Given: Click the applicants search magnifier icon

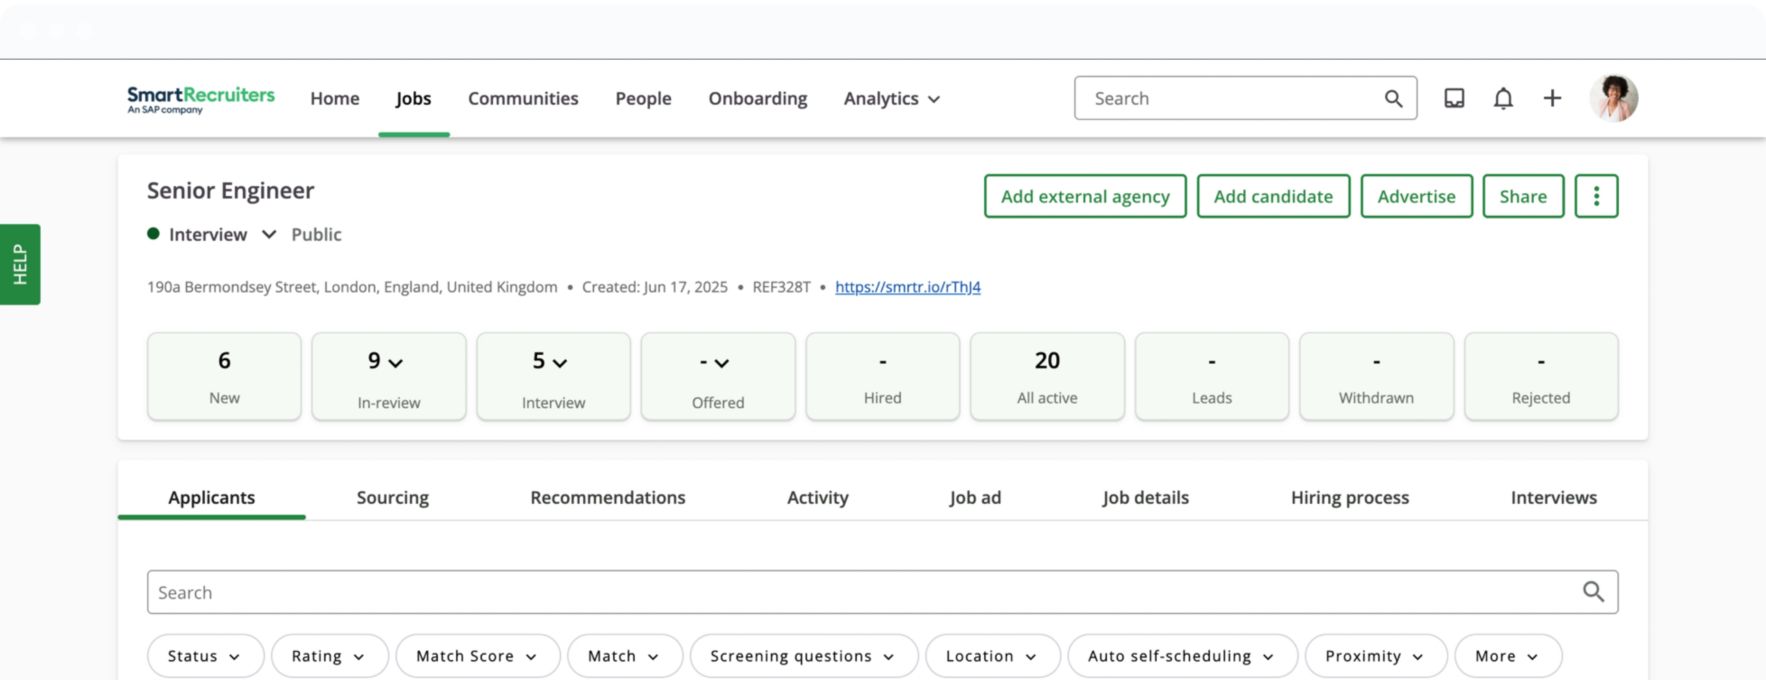Looking at the screenshot, I should pyautogui.click(x=1593, y=592).
